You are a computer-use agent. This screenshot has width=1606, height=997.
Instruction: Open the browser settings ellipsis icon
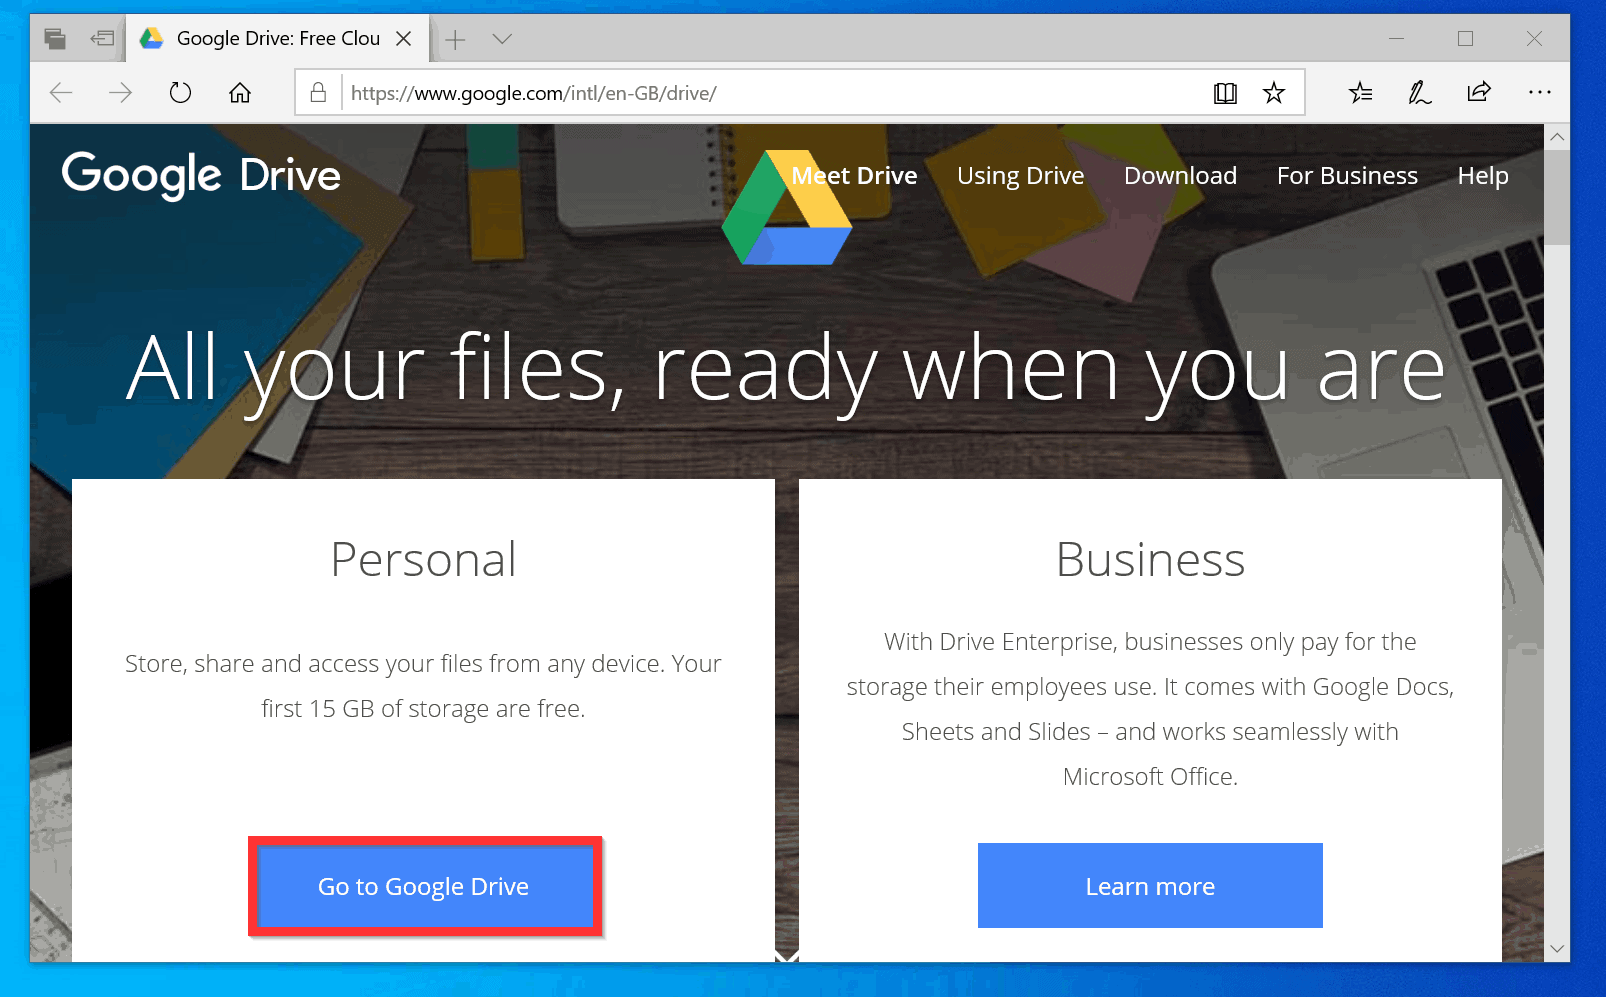(x=1539, y=92)
